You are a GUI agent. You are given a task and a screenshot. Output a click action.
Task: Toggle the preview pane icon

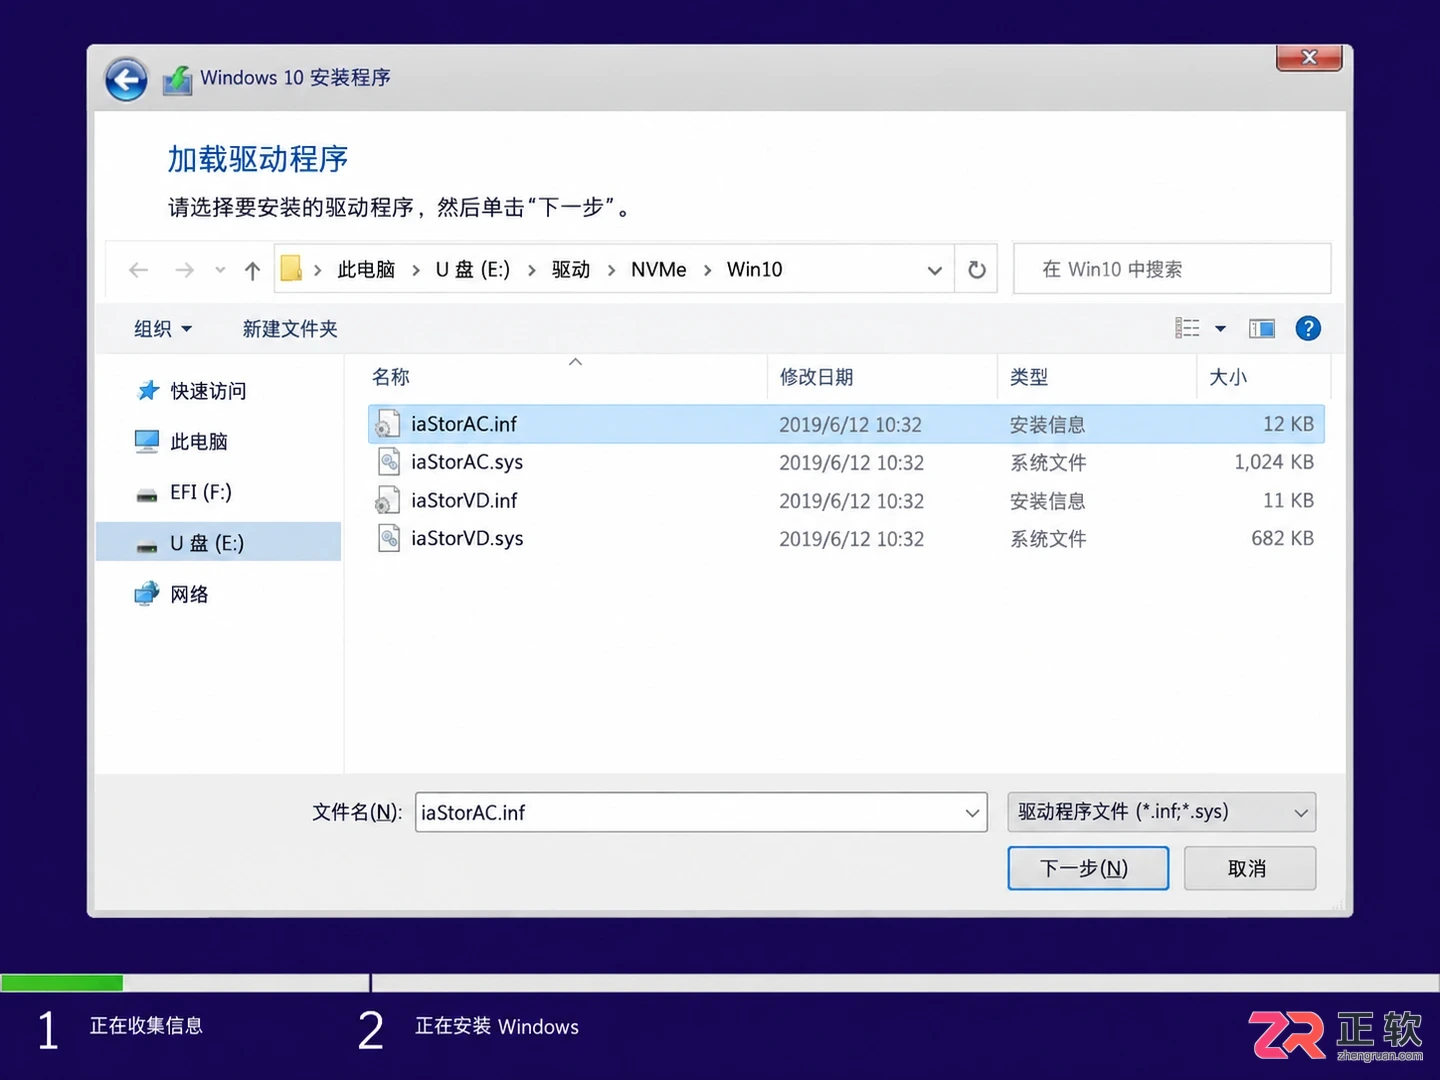pyautogui.click(x=1262, y=329)
